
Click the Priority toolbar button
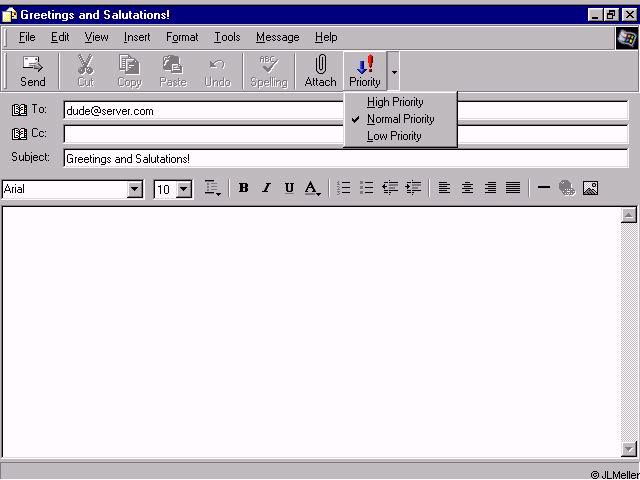[365, 71]
